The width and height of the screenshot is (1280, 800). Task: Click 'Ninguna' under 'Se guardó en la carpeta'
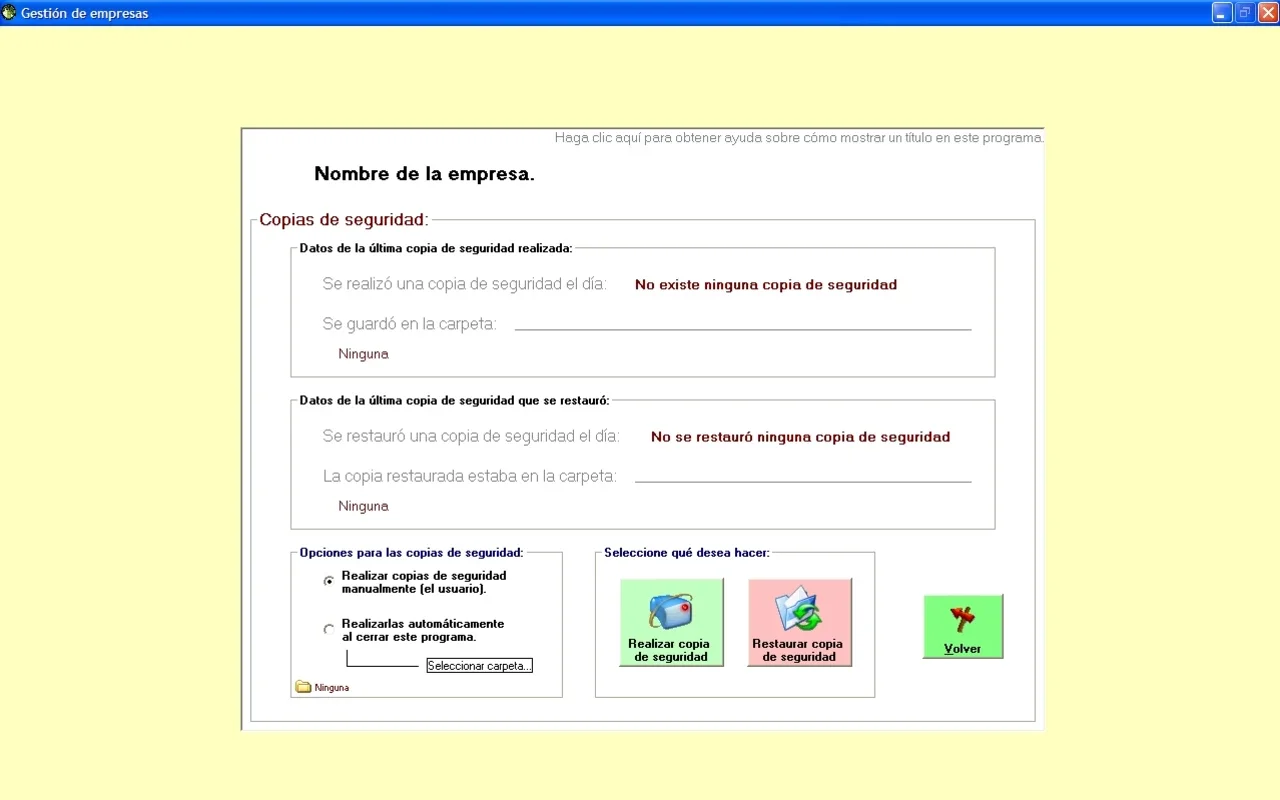363,354
